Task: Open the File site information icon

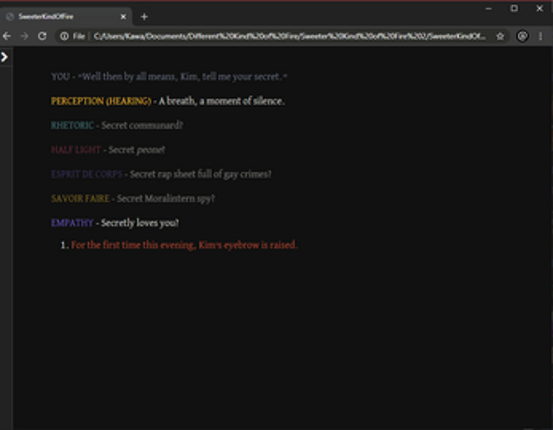Action: click(64, 36)
